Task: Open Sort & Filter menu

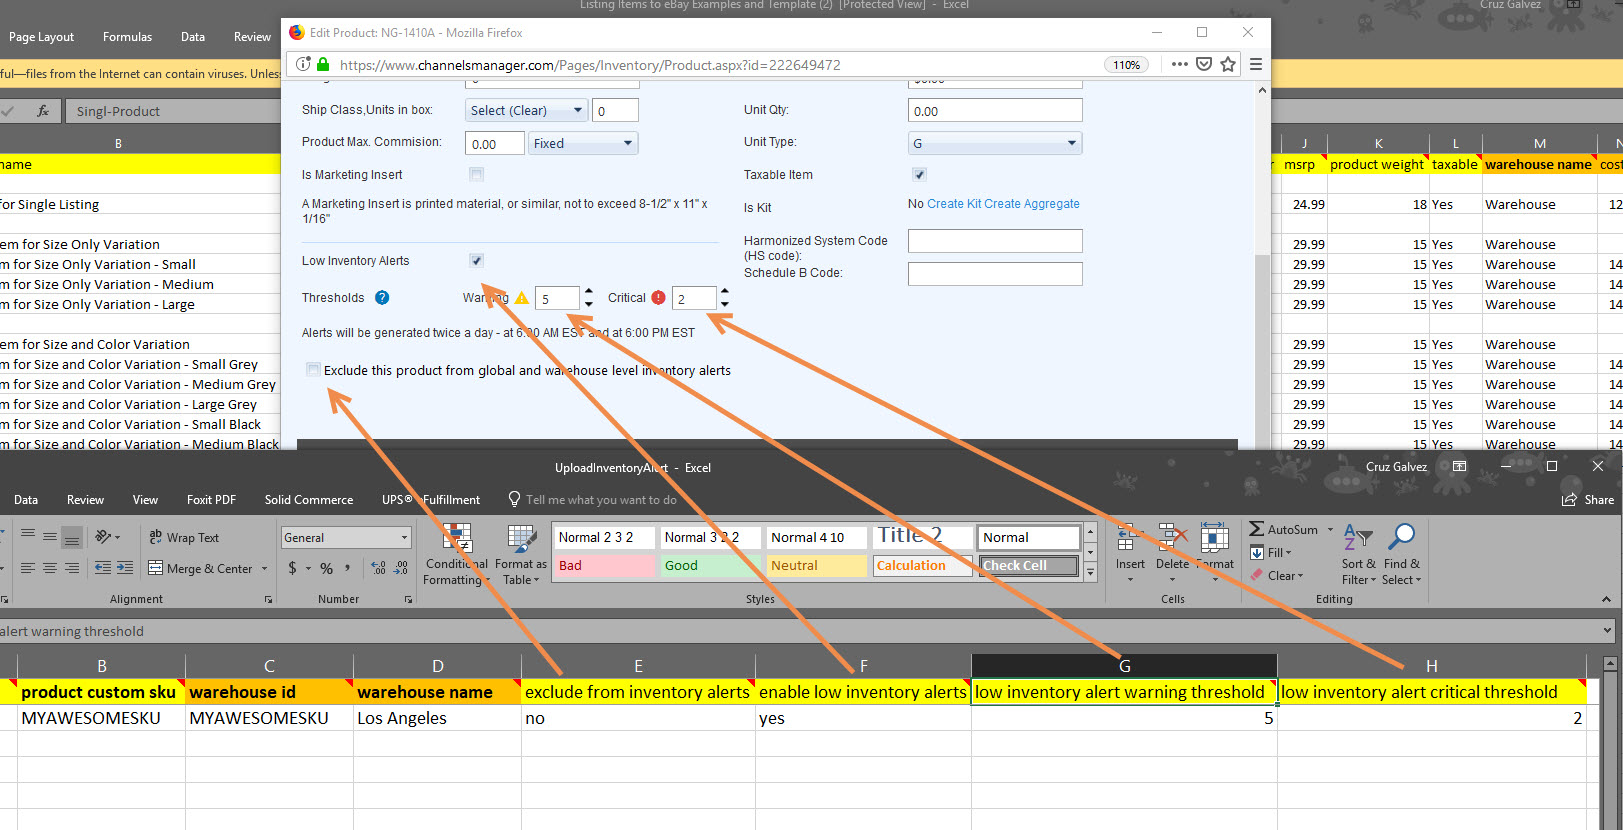Action: pyautogui.click(x=1358, y=553)
